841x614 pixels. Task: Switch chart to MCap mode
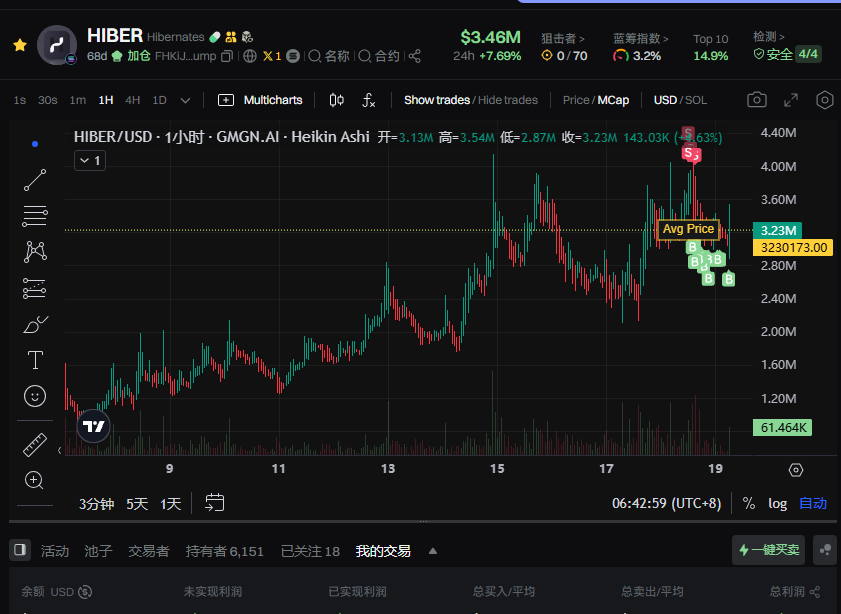tap(613, 100)
